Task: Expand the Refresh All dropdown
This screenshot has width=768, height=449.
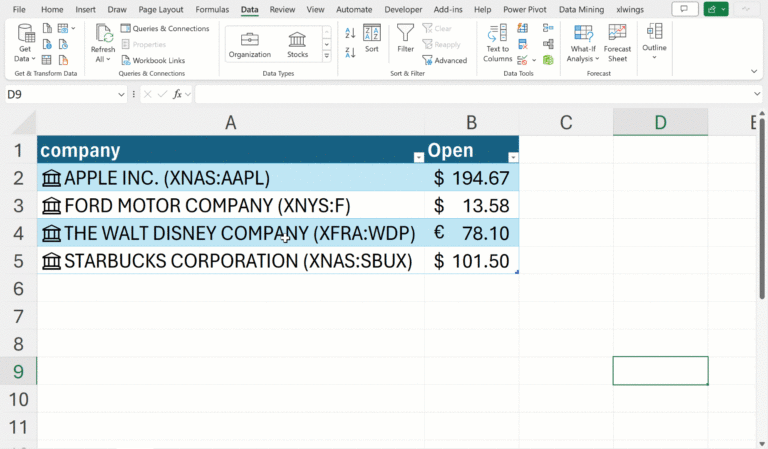Action: [102, 60]
